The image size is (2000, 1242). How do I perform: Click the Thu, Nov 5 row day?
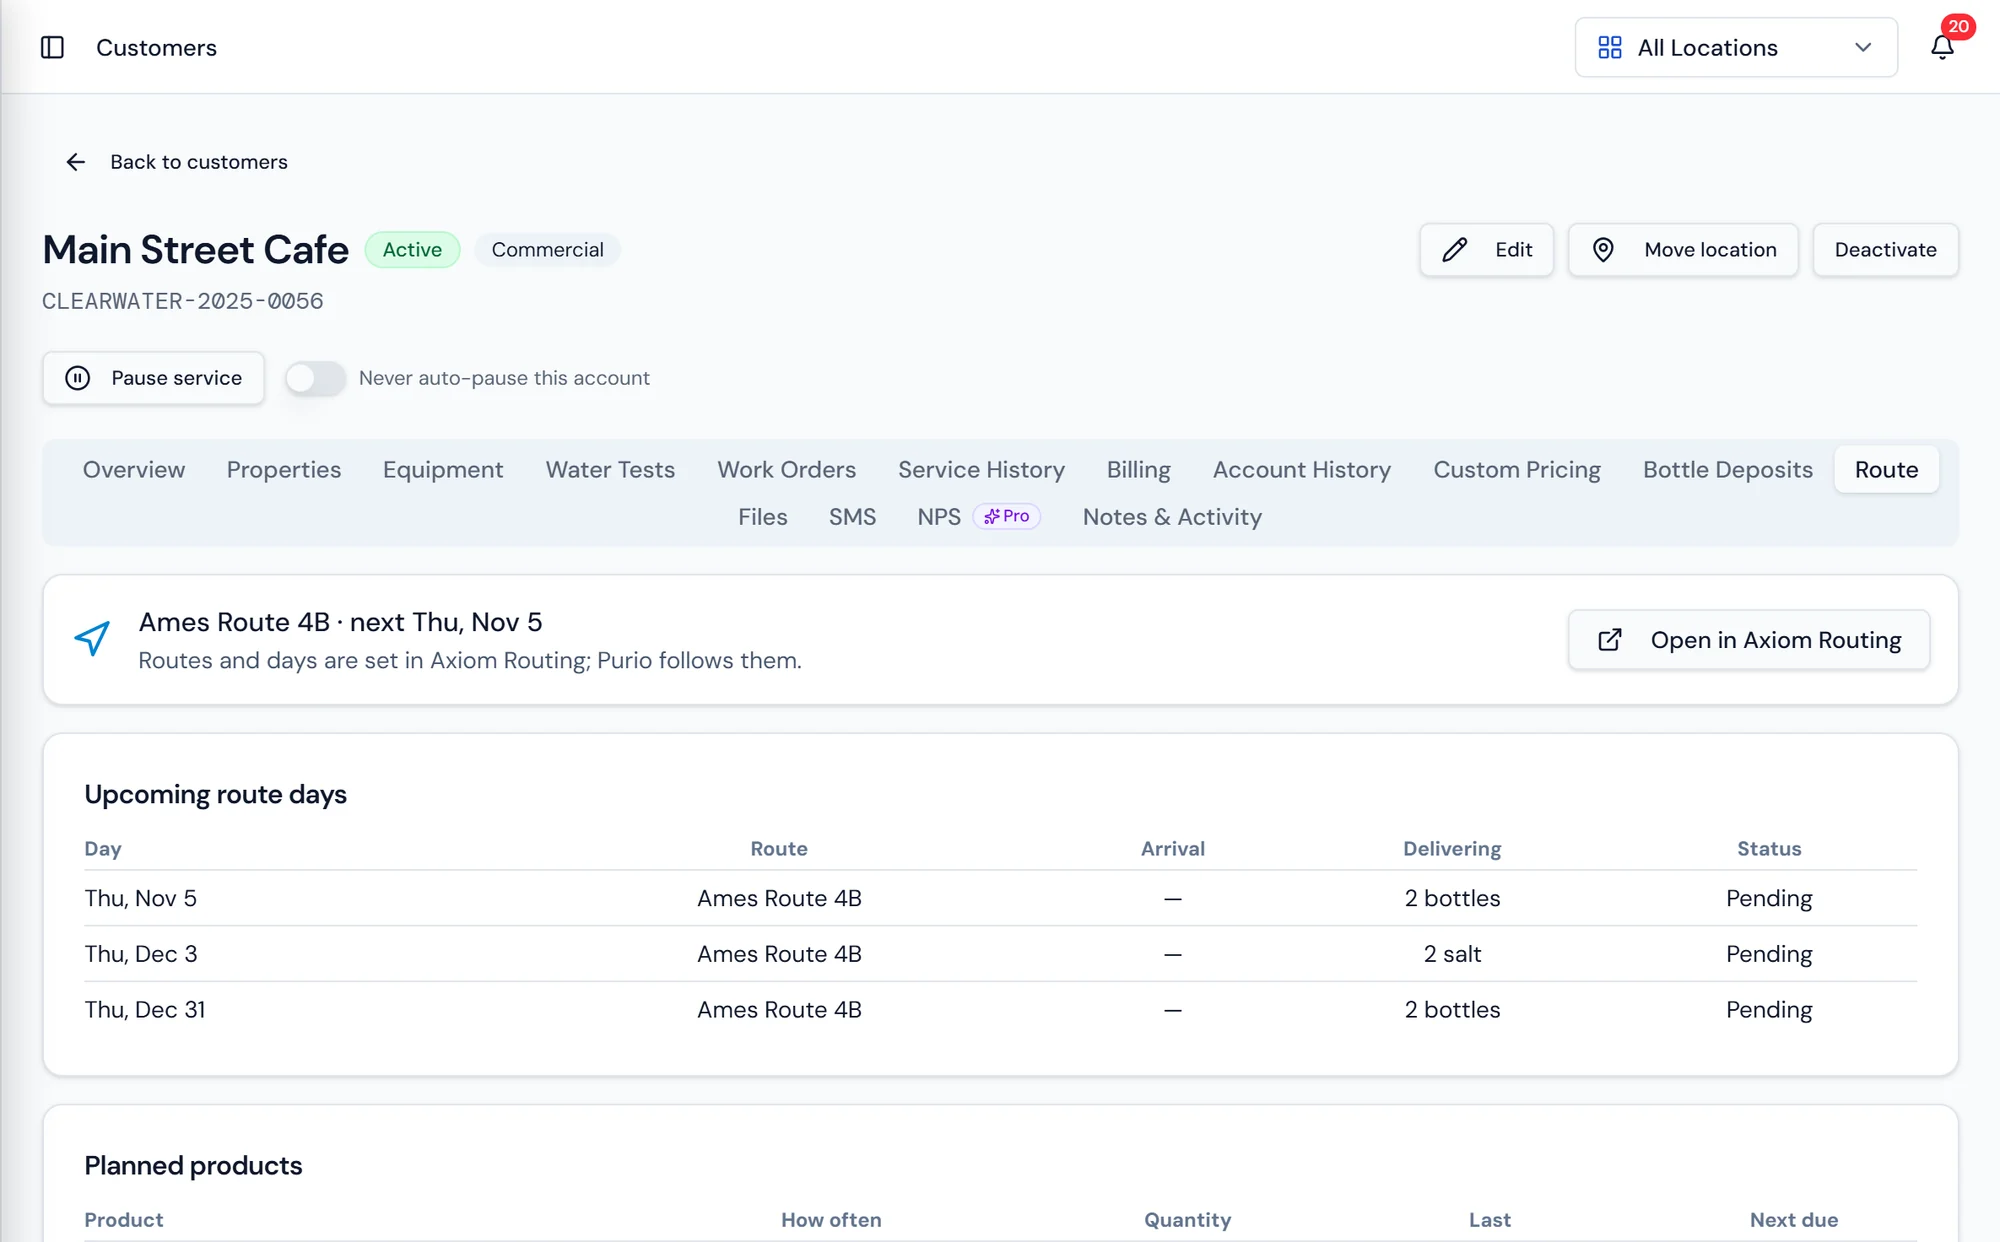click(140, 899)
